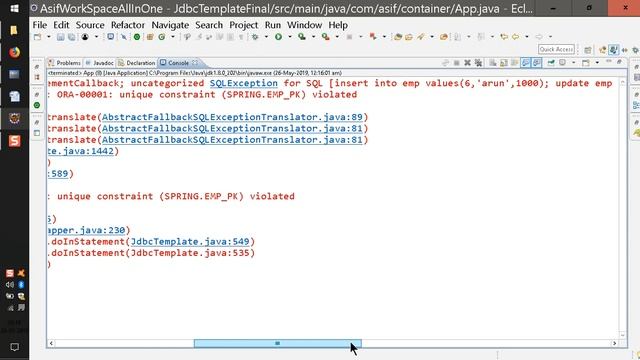
Task: Click the Back navigation arrow icon
Action: pos(516,37)
